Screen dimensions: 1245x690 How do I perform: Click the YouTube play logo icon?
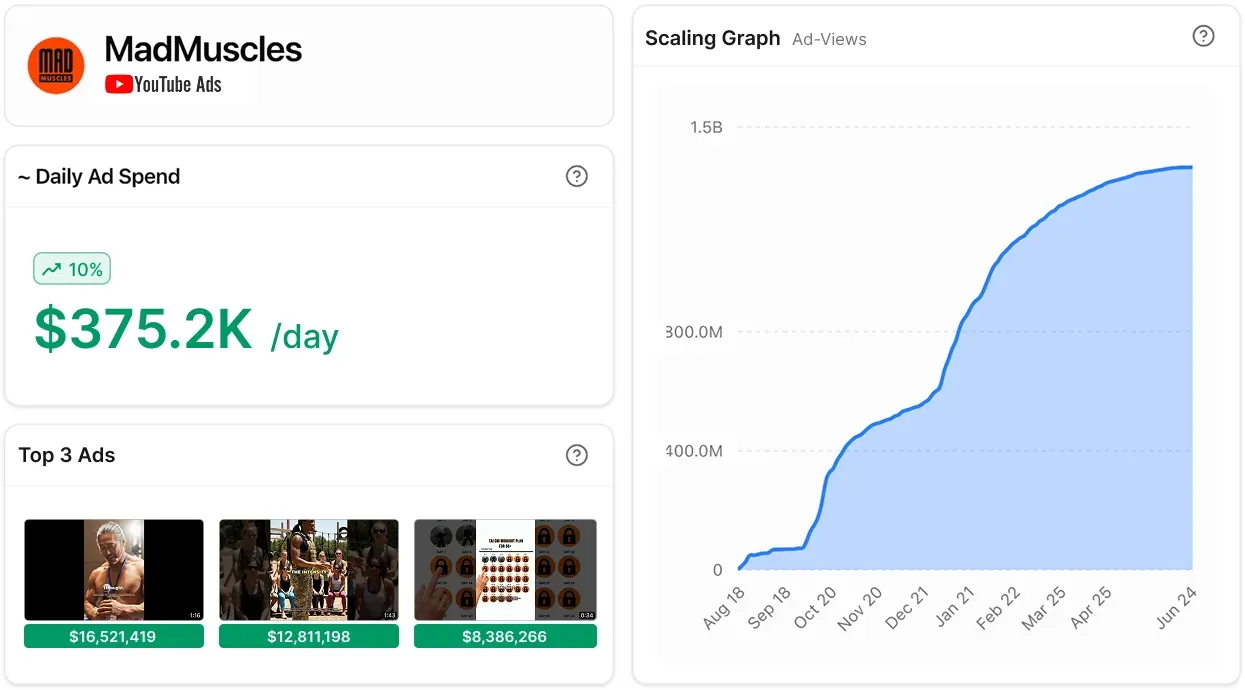click(119, 85)
